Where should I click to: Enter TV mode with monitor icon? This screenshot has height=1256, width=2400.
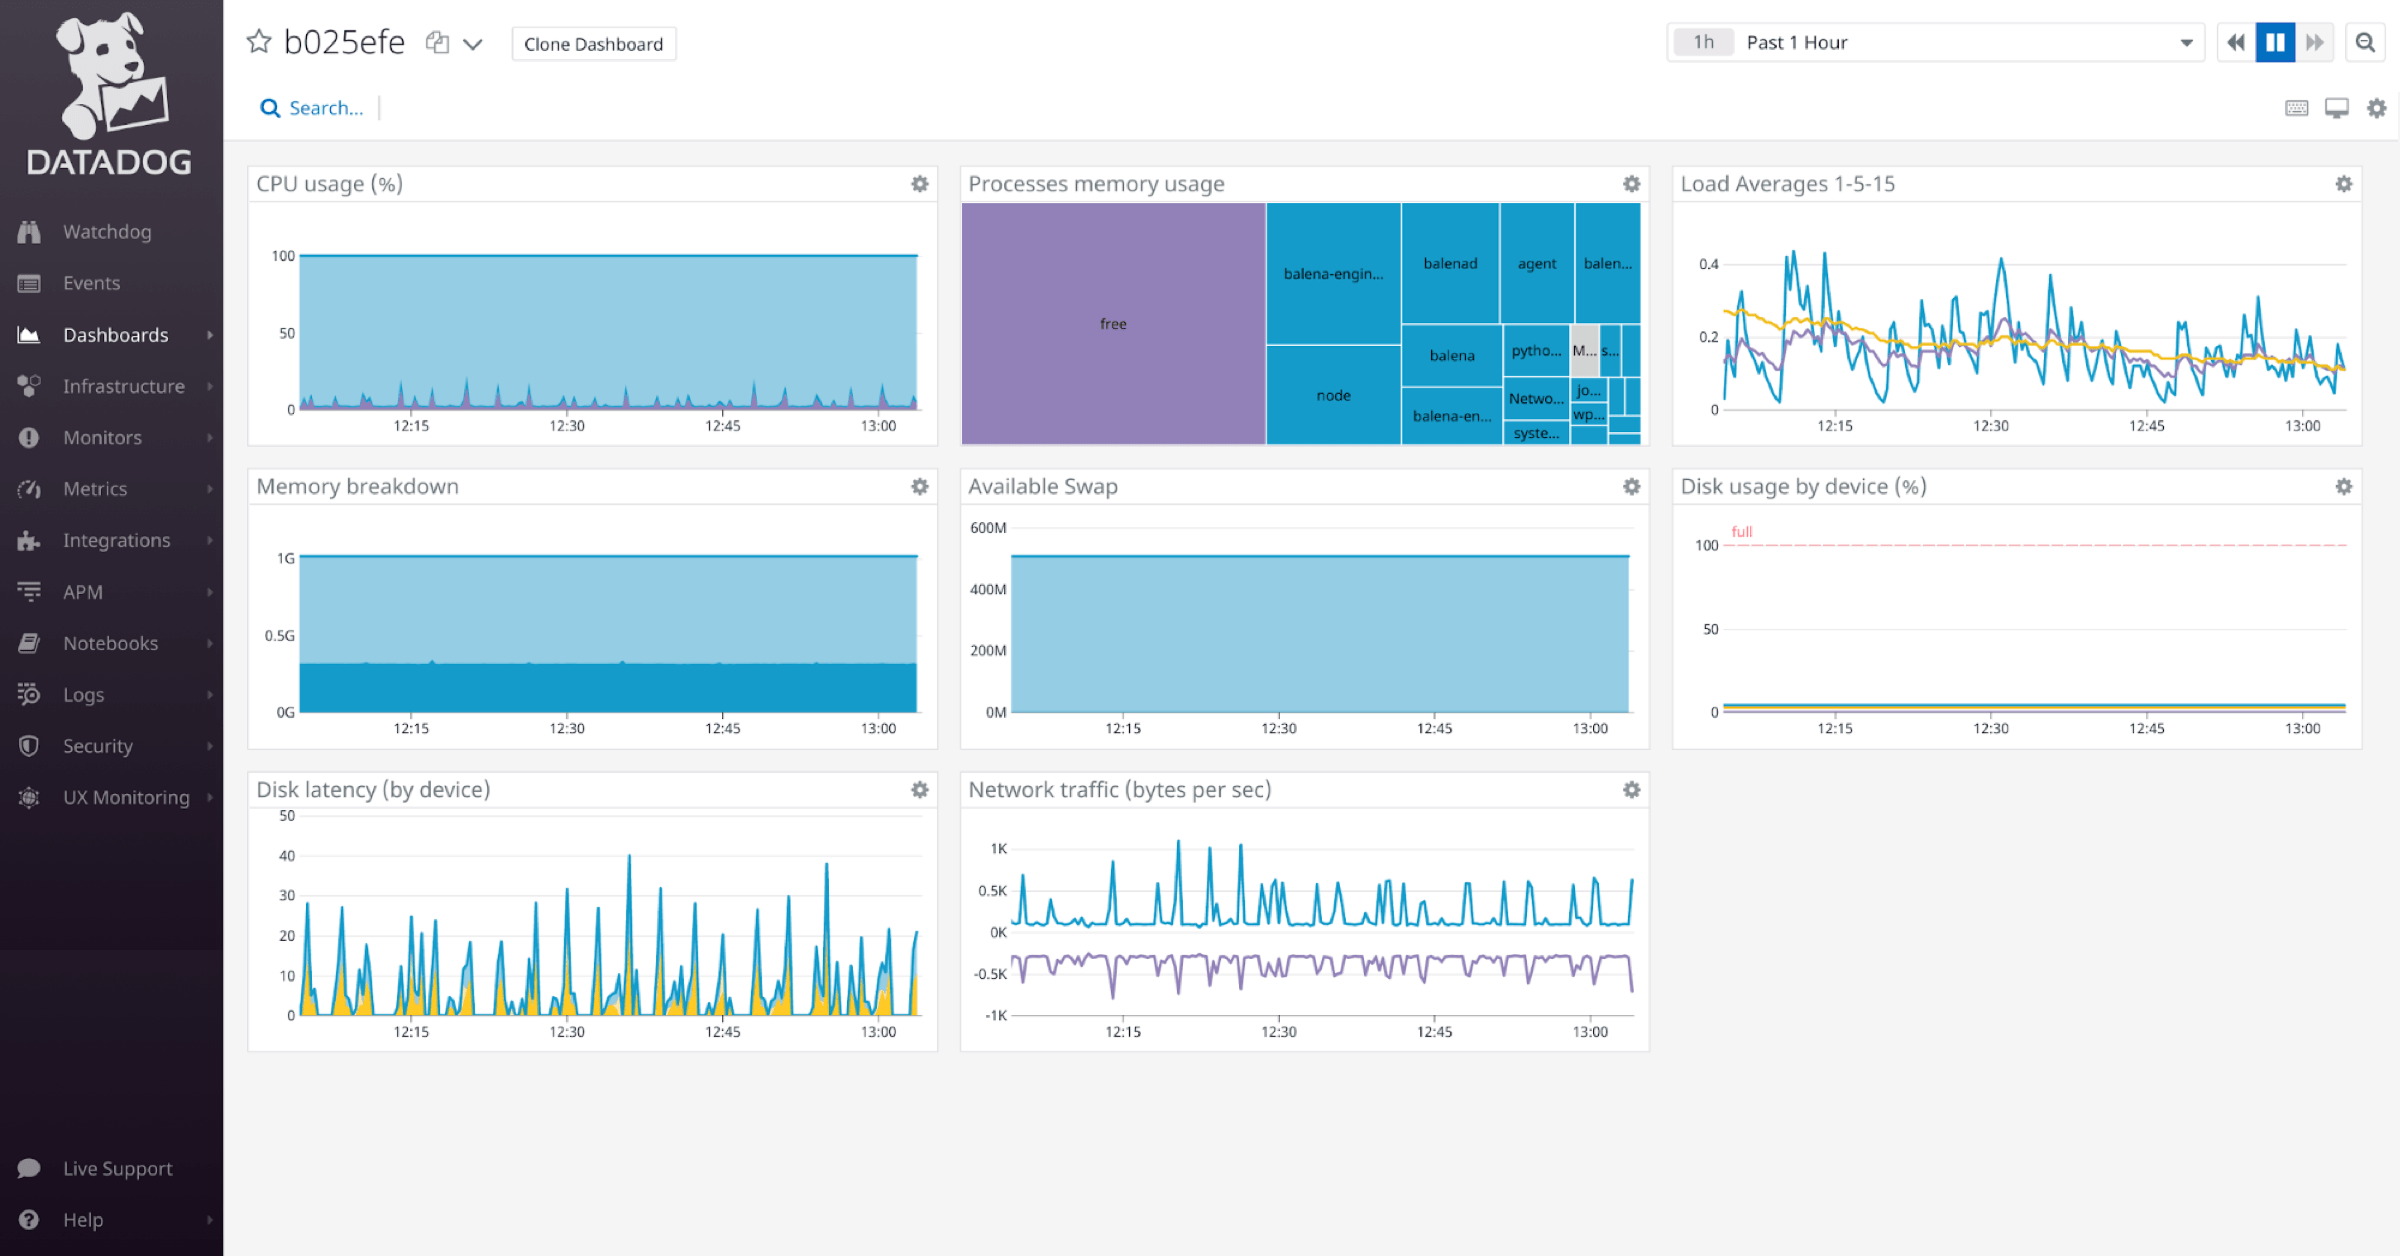(x=2336, y=108)
